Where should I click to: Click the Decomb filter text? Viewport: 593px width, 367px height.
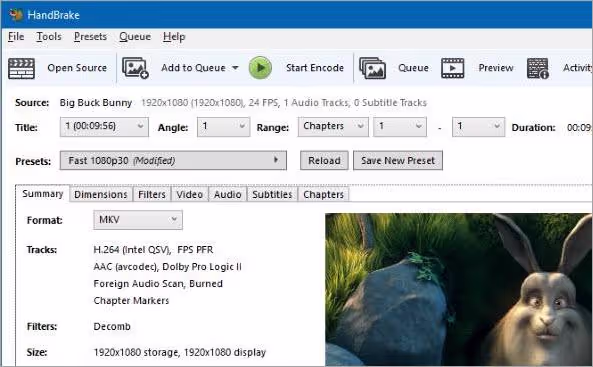coord(112,327)
